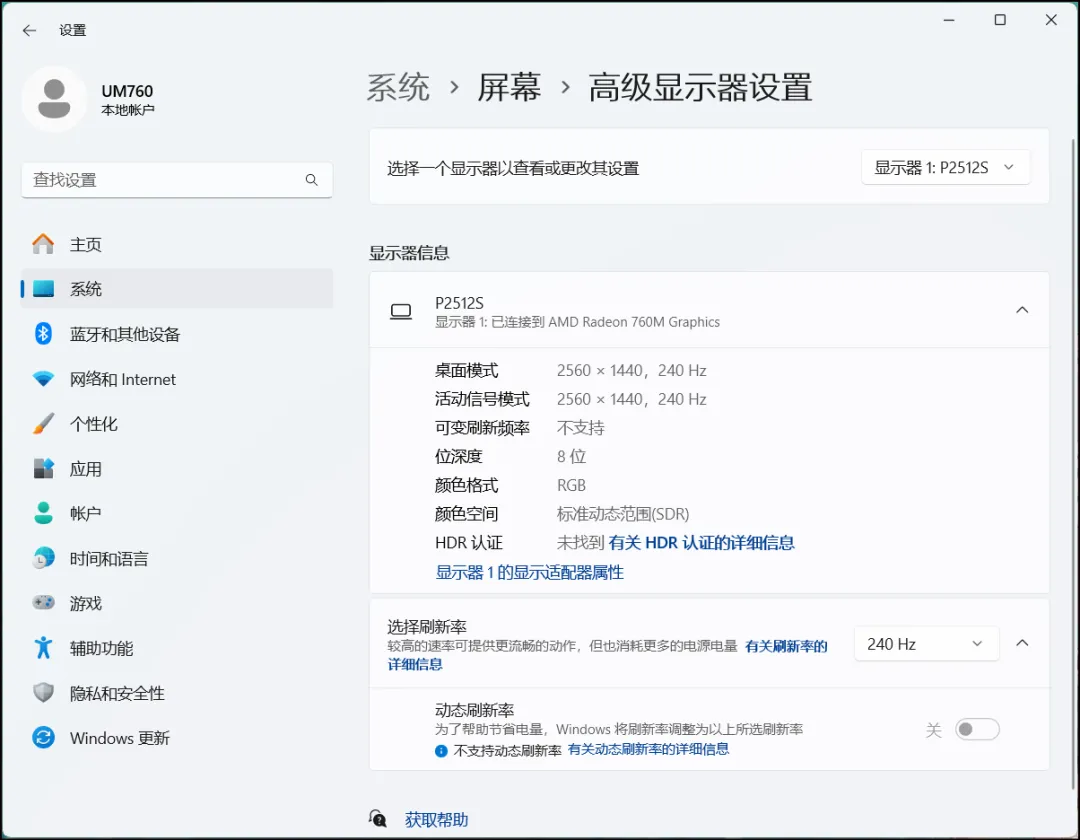
Task: Open the 显示器 1: P2512S dropdown
Action: pyautogui.click(x=945, y=168)
